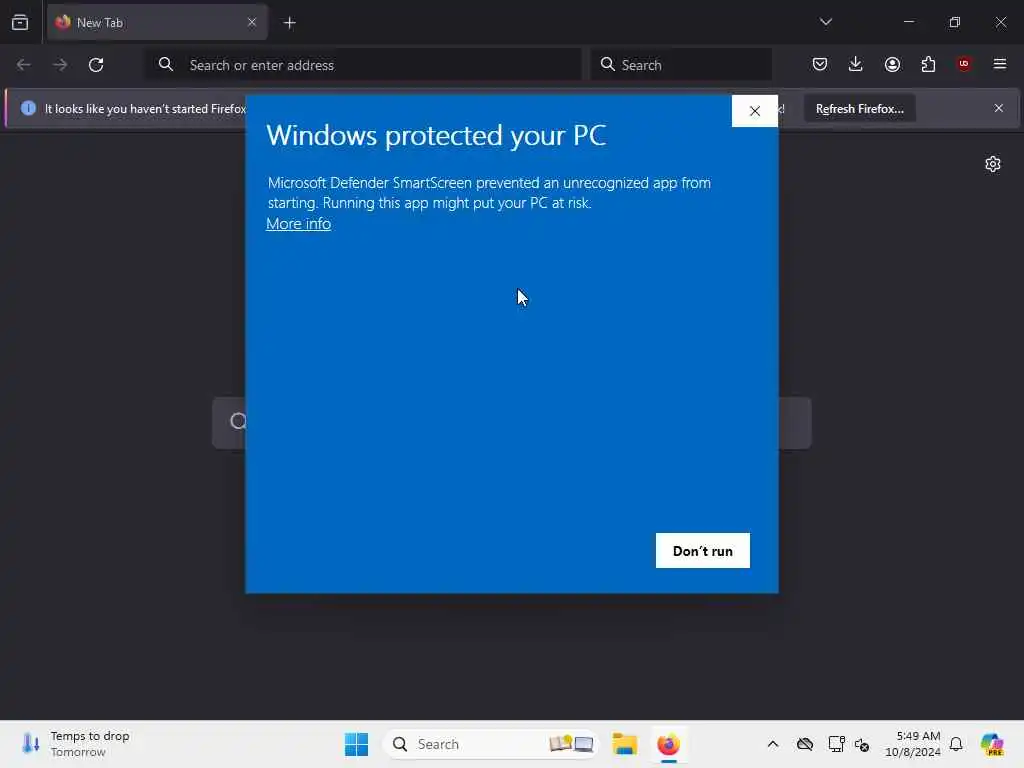
Task: Click Refresh Firefox button
Action: pos(859,108)
